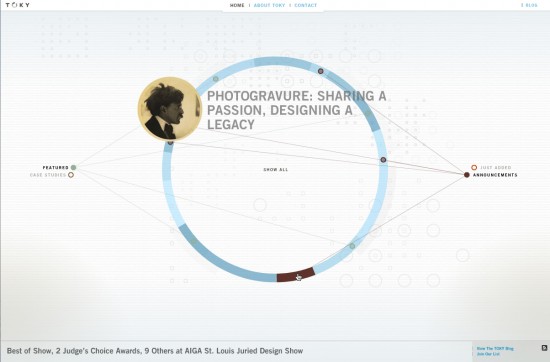
Task: Go to the Contact page
Action: tap(306, 5)
